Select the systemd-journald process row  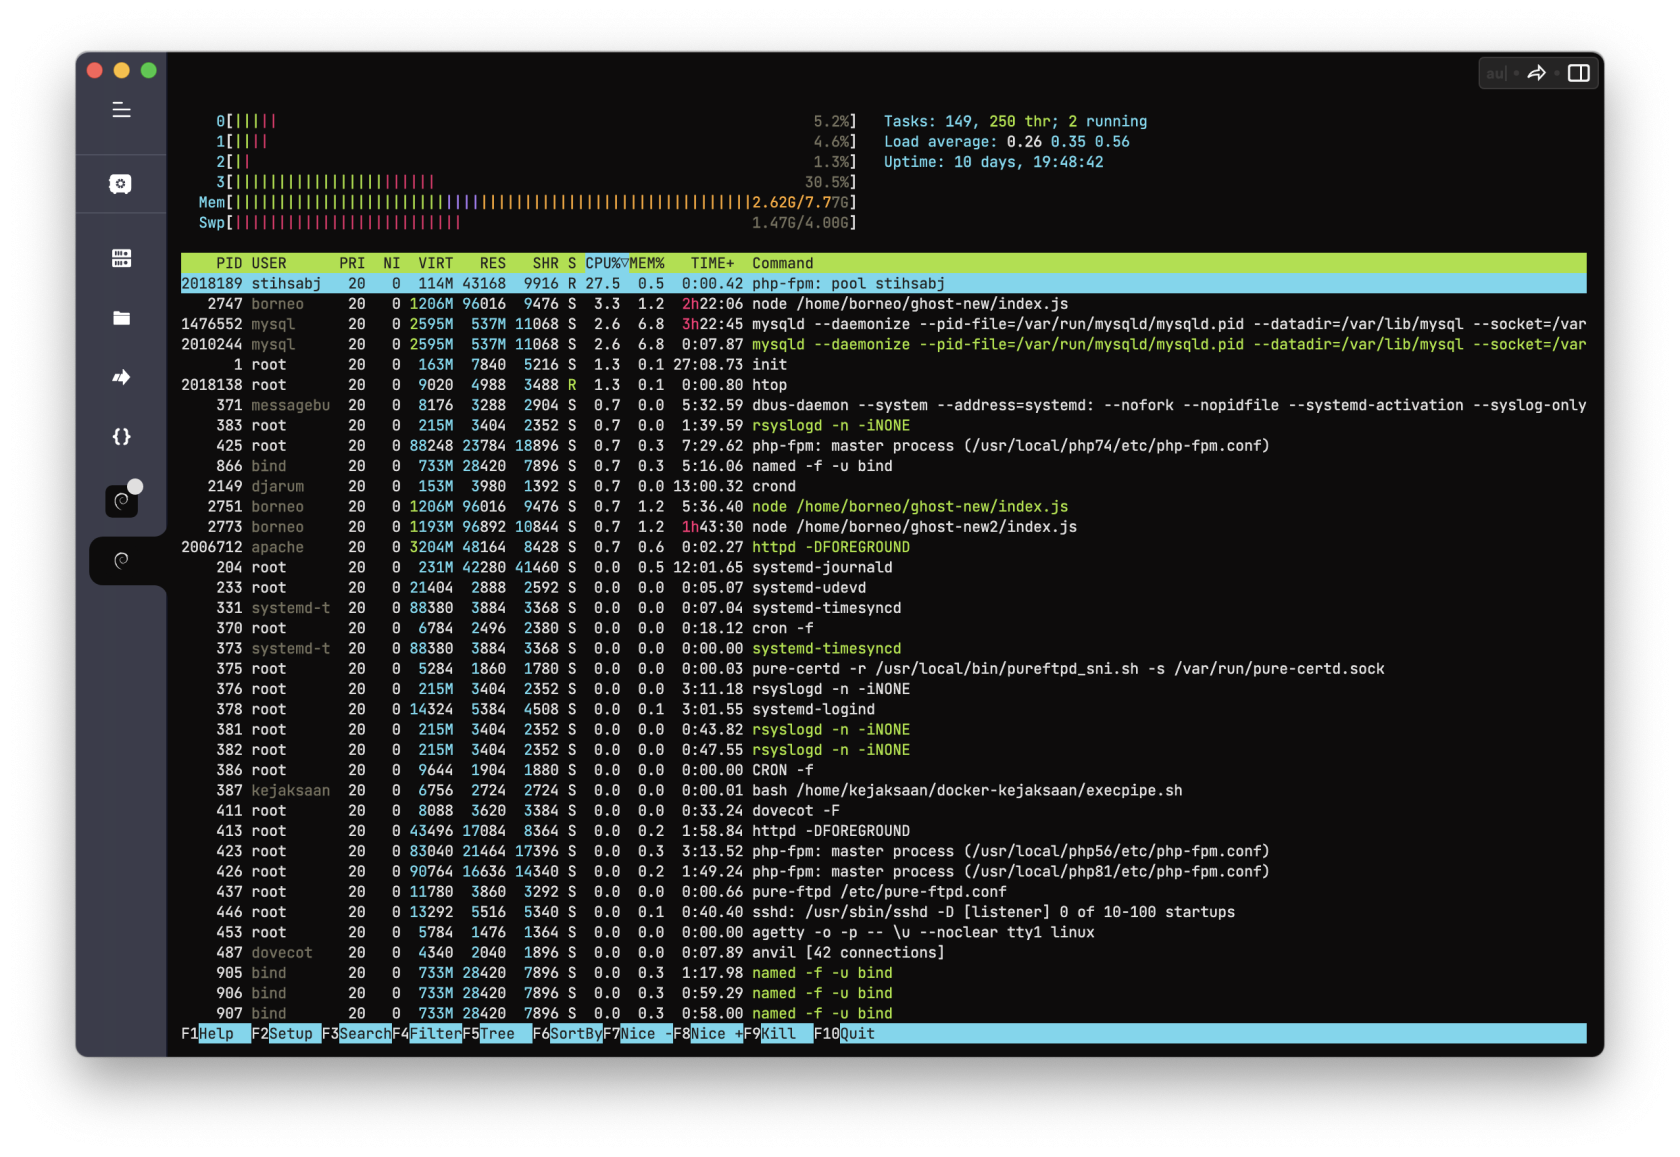click(x=884, y=568)
